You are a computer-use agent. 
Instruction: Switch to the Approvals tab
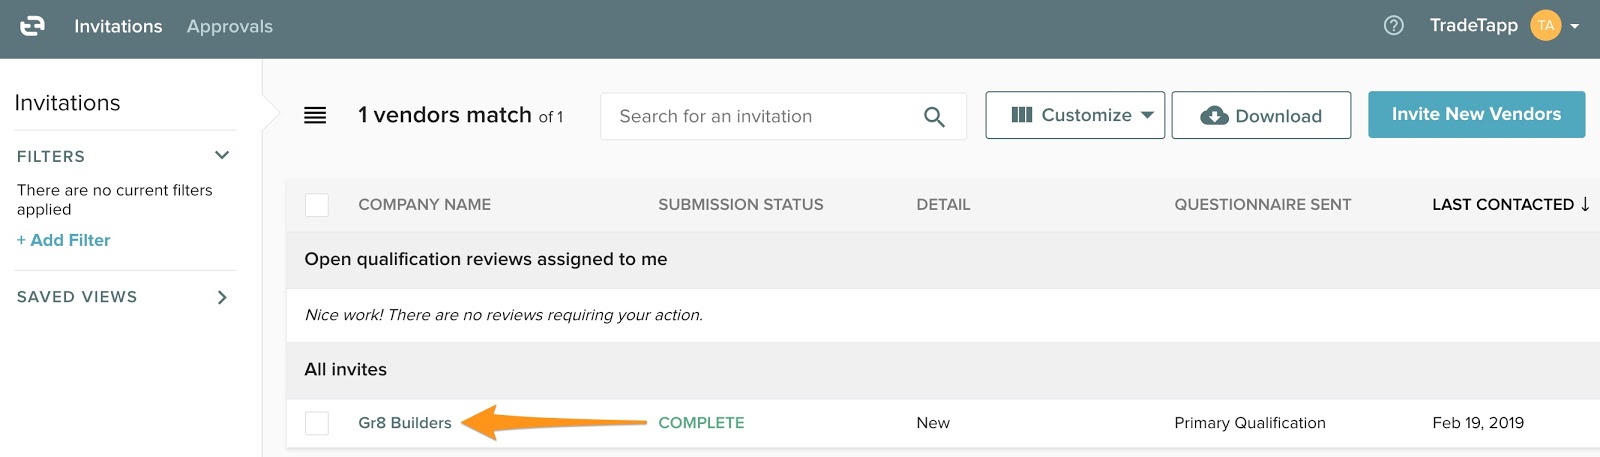coord(229,27)
